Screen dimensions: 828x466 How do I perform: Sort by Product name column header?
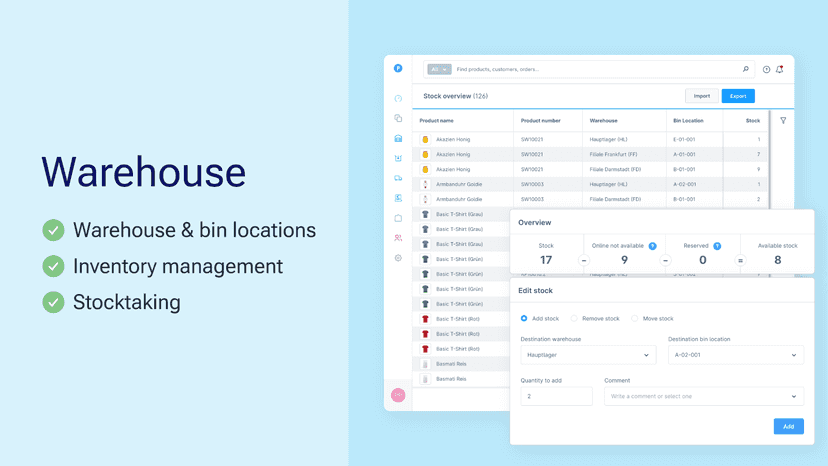coord(437,120)
